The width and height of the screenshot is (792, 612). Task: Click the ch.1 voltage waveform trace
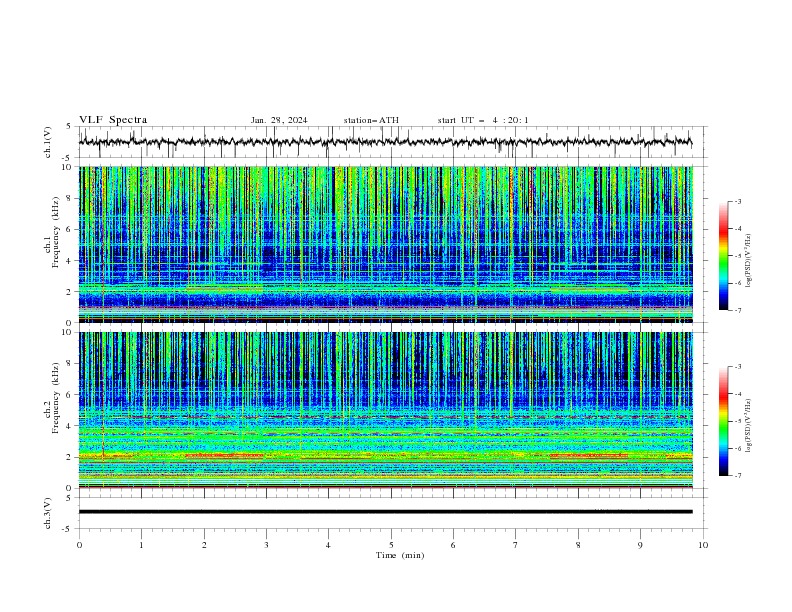[x=385, y=142]
